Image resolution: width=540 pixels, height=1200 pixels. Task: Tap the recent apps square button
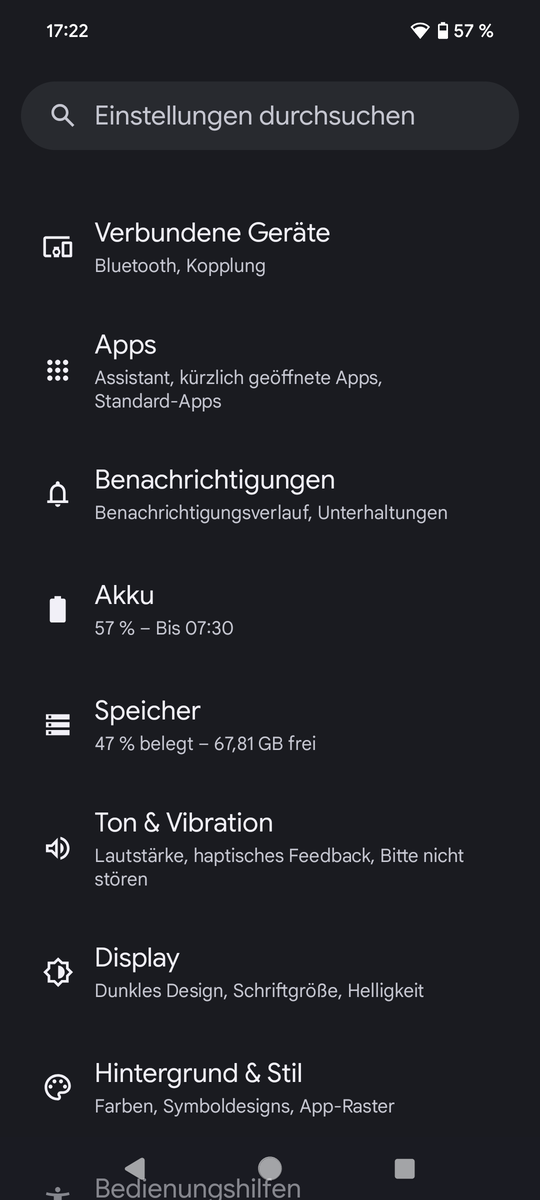coord(404,1168)
